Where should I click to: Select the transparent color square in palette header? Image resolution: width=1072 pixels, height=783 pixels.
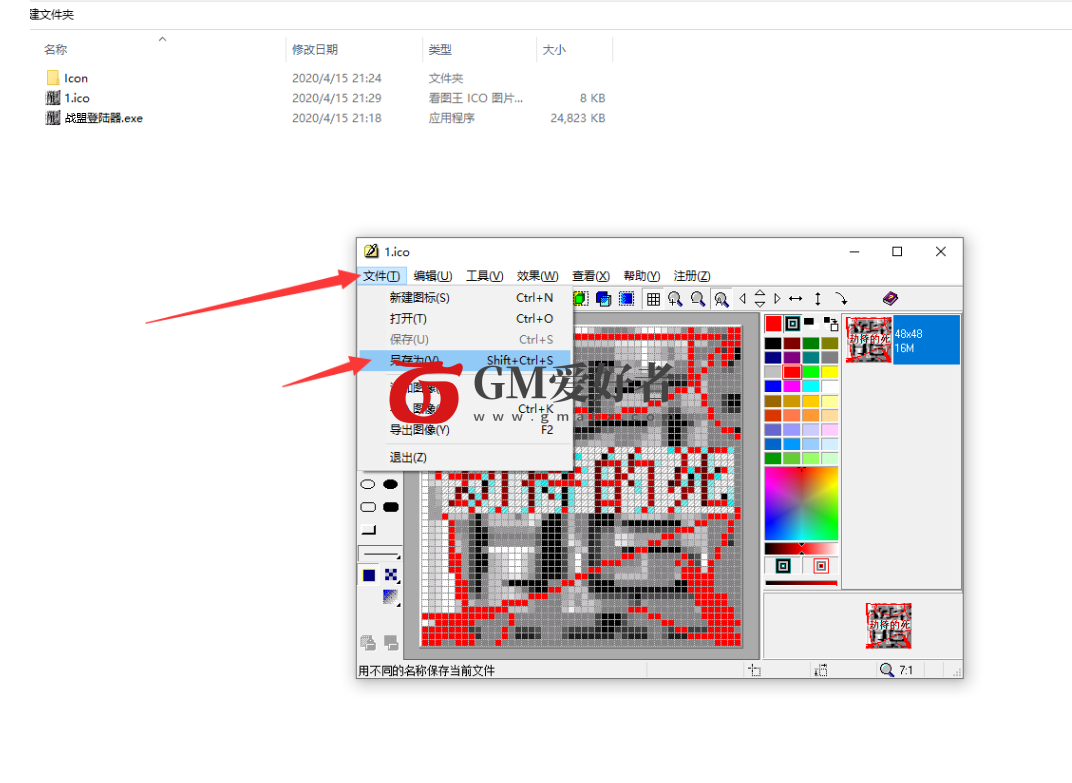792,323
